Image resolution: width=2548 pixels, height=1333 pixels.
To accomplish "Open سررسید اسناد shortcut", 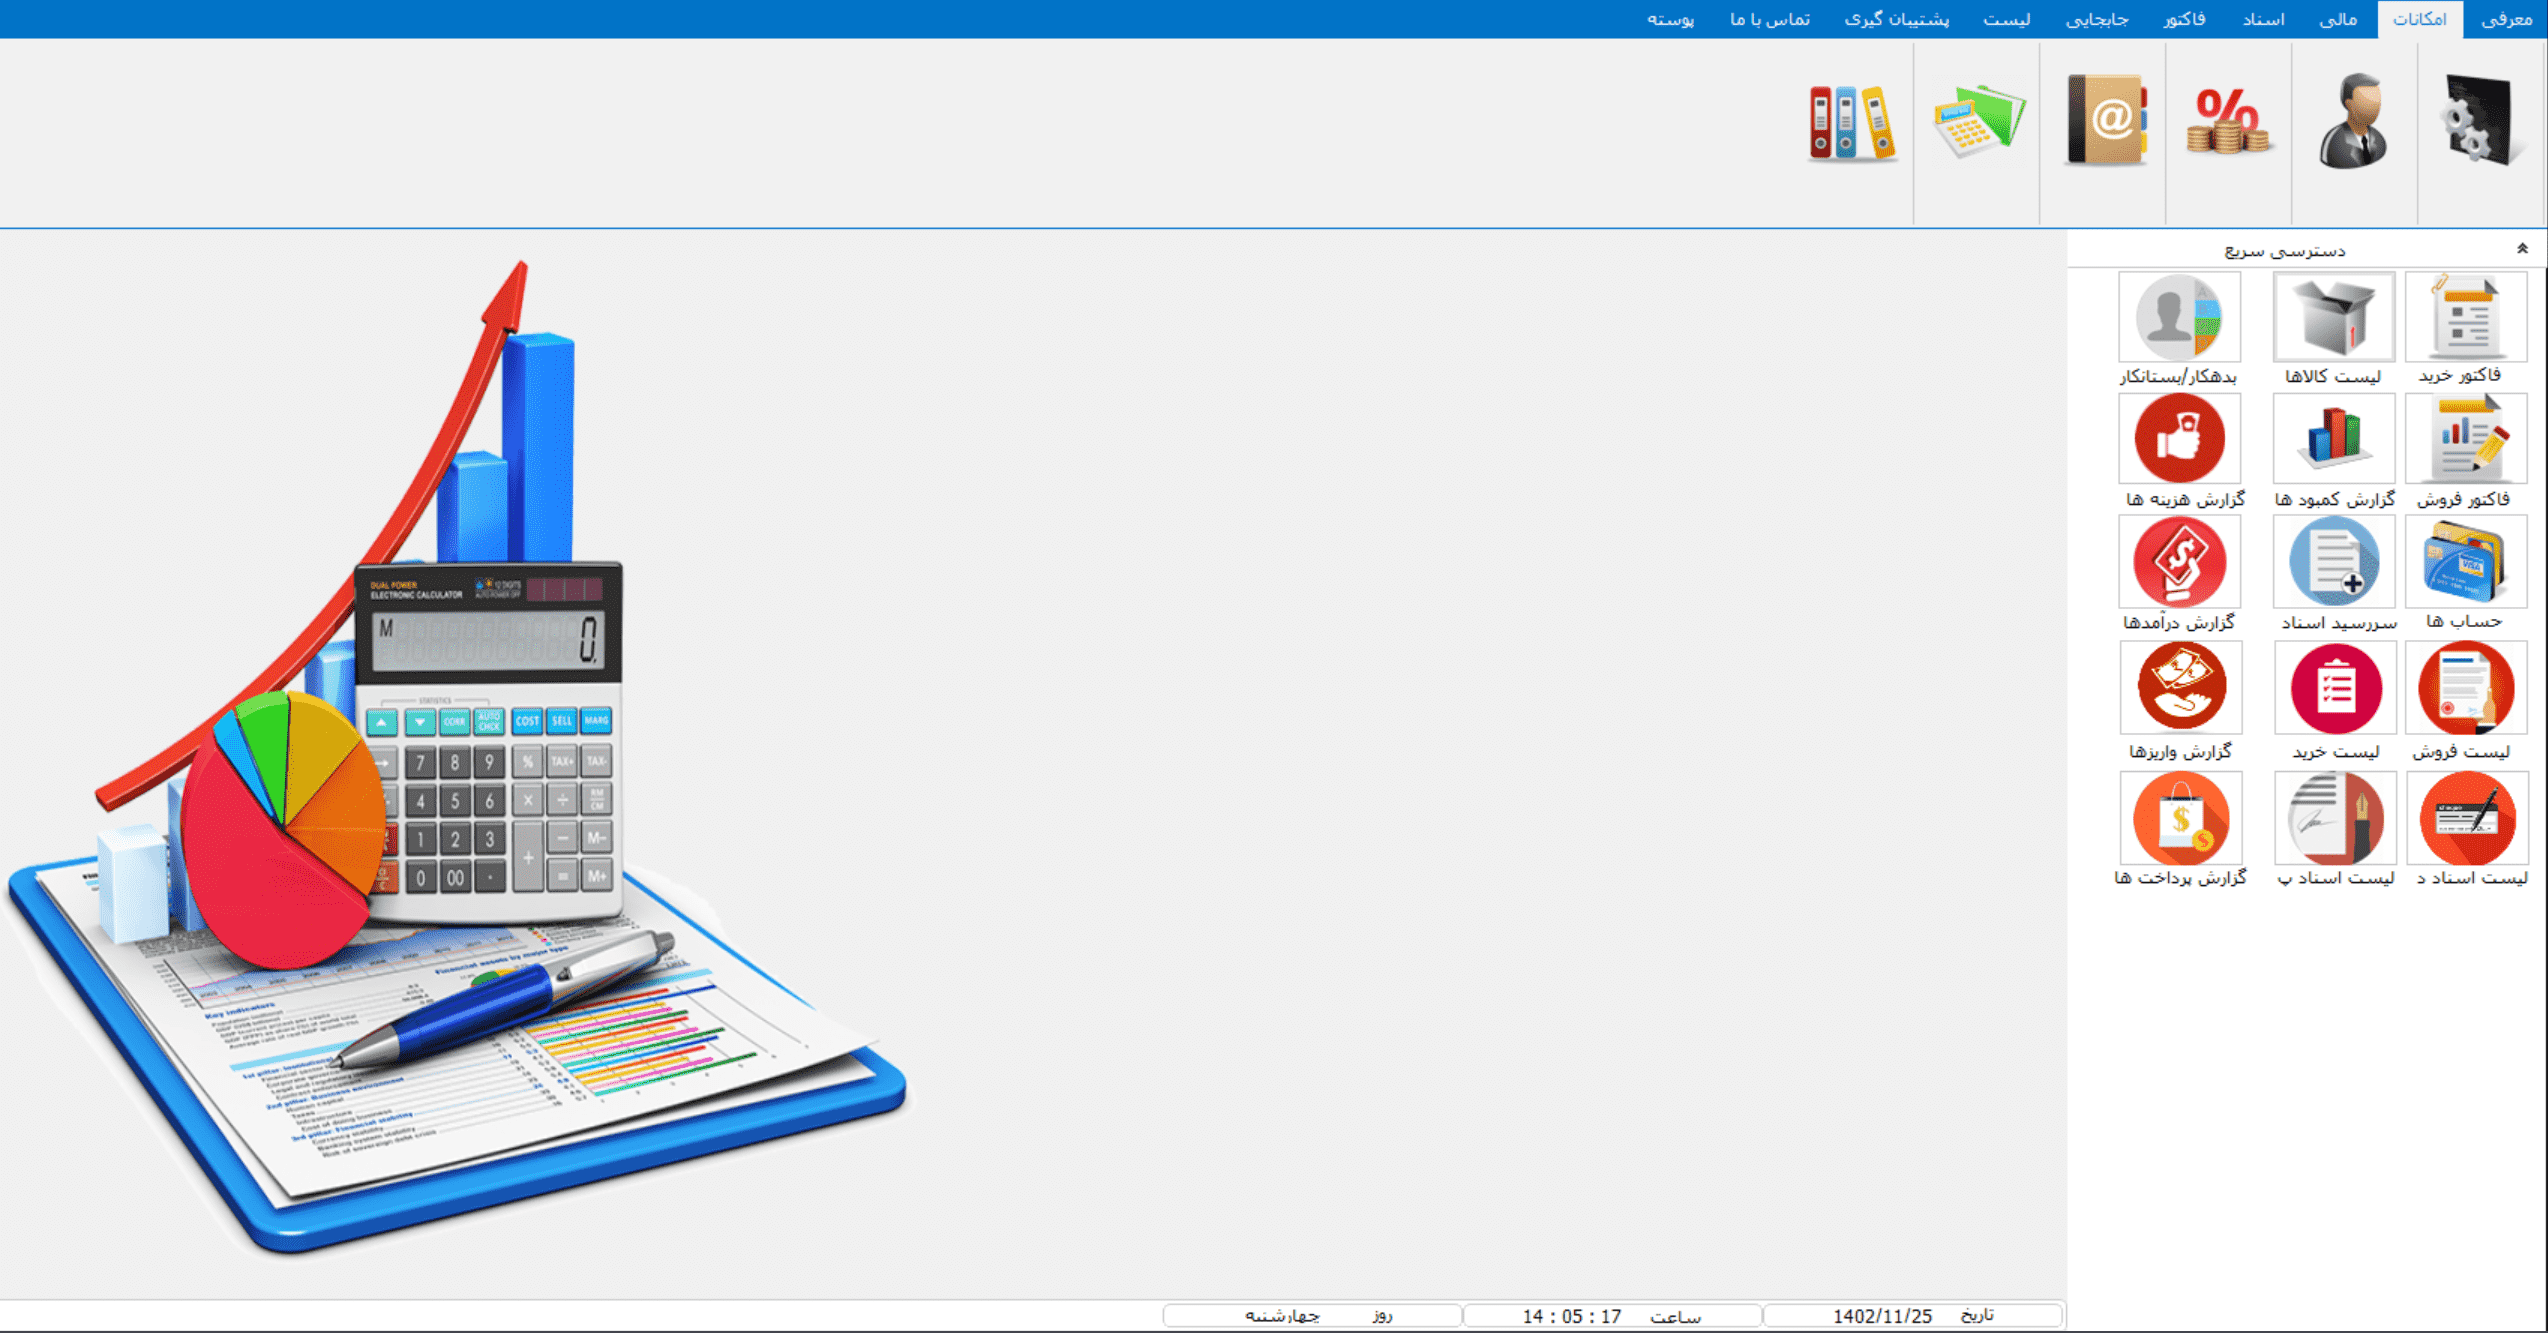I will 2335,563.
